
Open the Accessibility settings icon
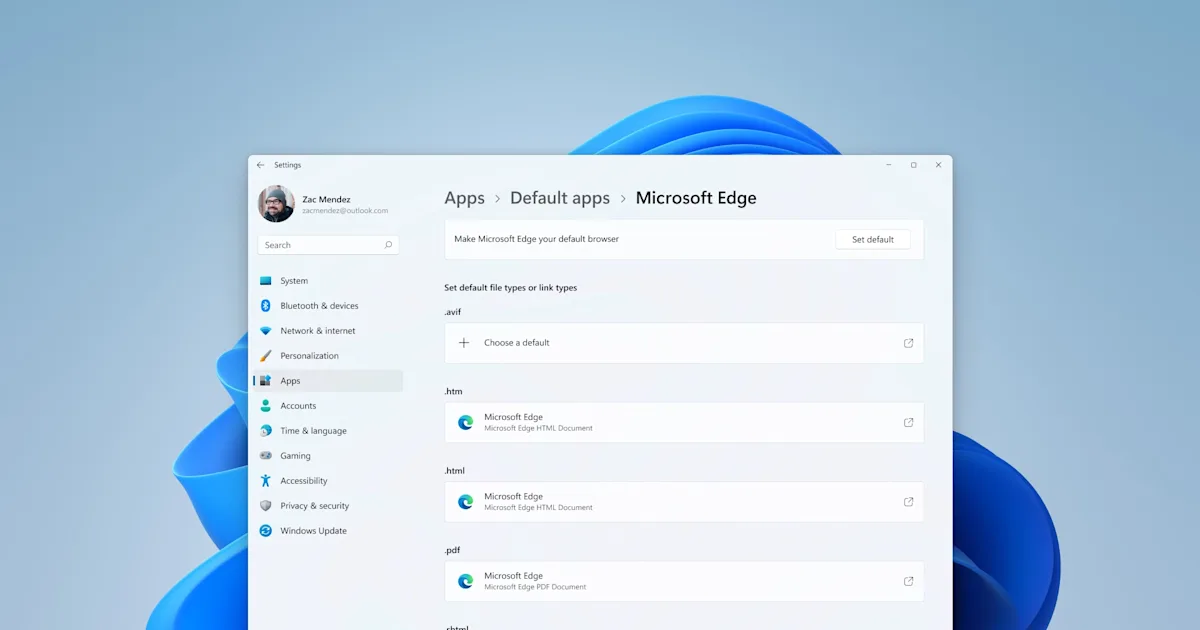(266, 481)
